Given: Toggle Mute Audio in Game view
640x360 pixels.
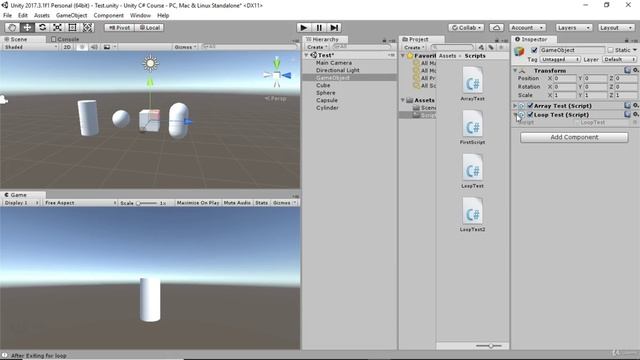Looking at the screenshot, I should [237, 202].
